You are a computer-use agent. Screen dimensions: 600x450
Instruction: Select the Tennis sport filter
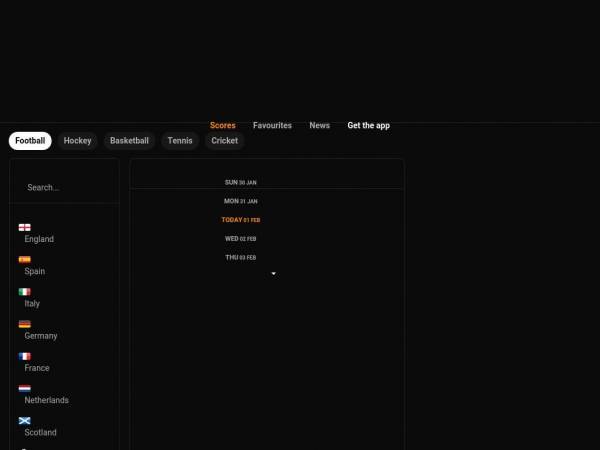(x=180, y=141)
